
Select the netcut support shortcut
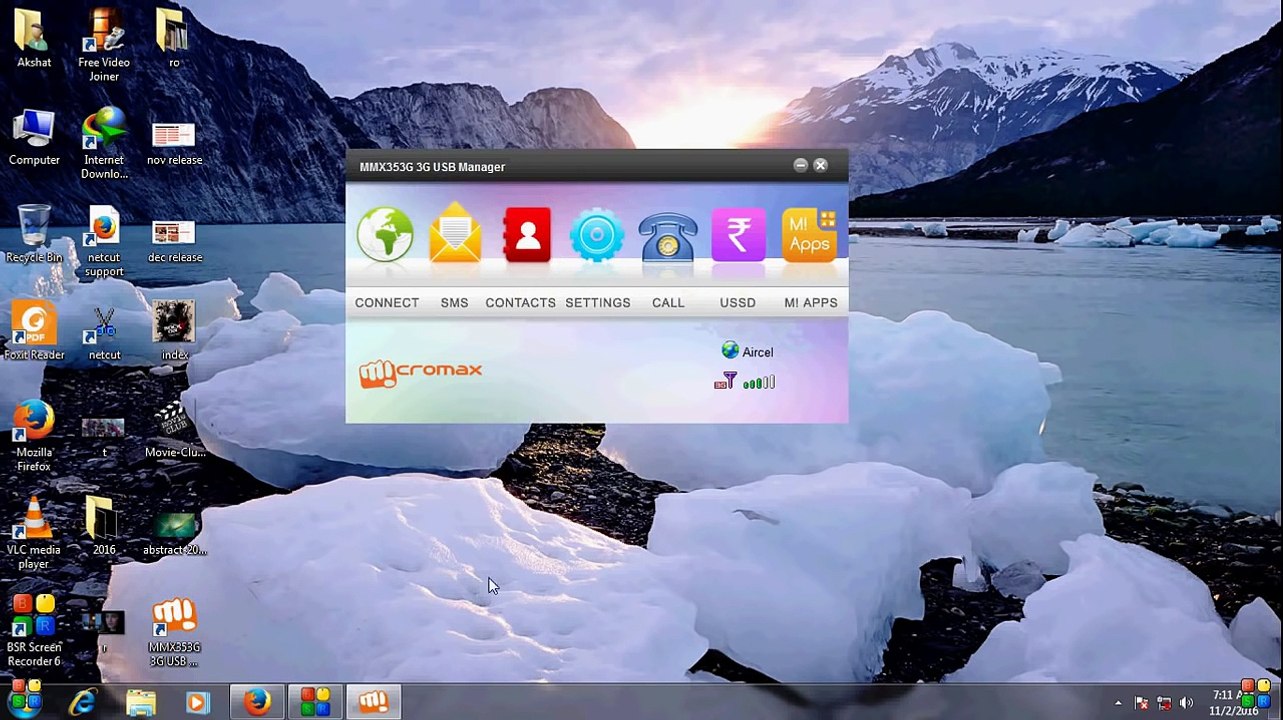click(x=104, y=241)
